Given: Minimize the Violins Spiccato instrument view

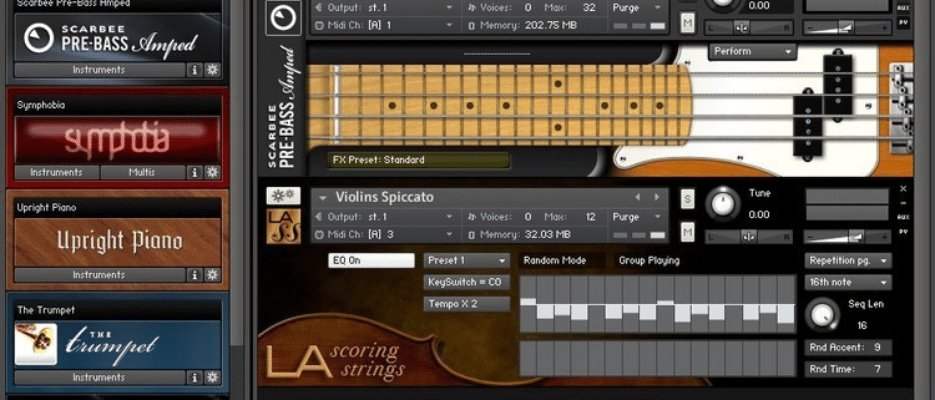Looking at the screenshot, I should coord(903,203).
